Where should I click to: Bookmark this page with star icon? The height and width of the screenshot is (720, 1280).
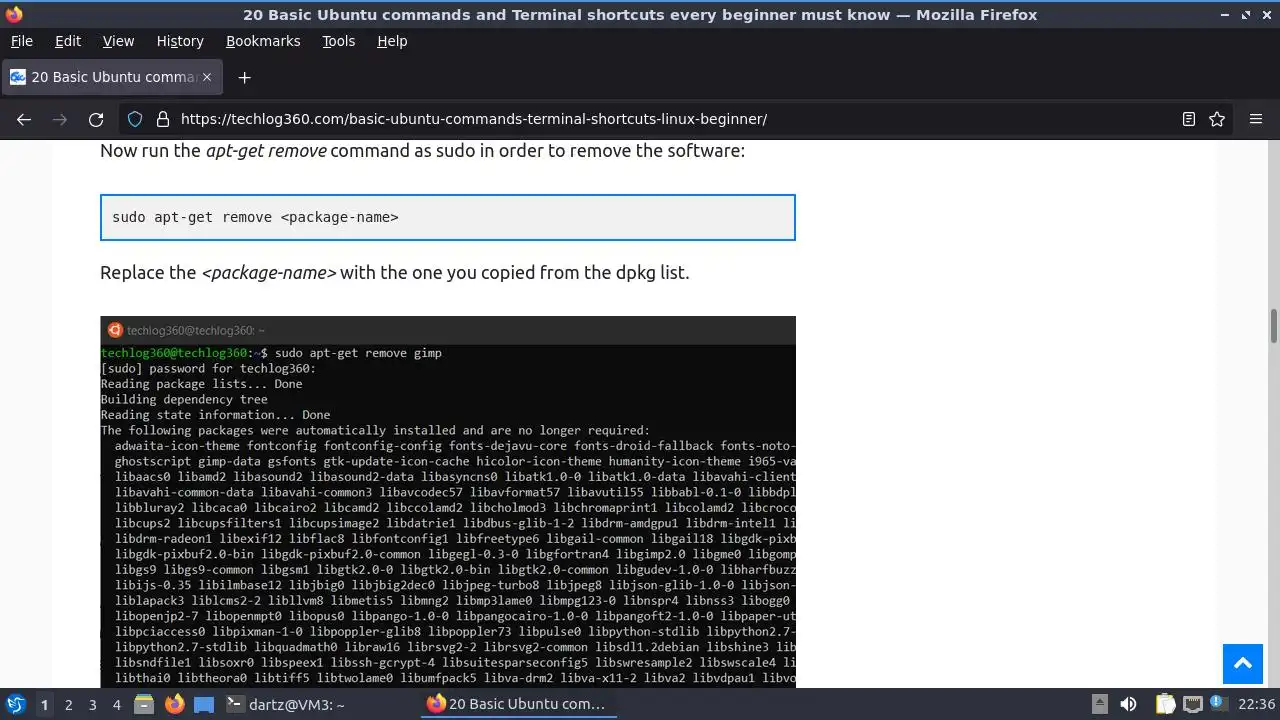click(1217, 119)
